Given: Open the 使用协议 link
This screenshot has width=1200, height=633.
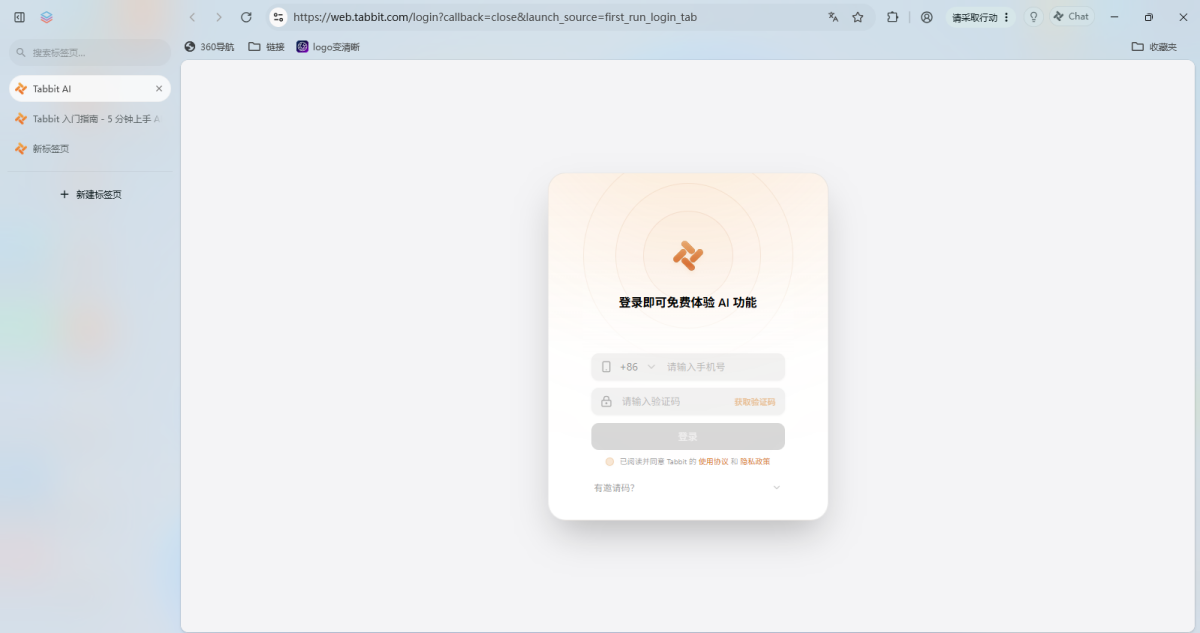Looking at the screenshot, I should point(713,462).
